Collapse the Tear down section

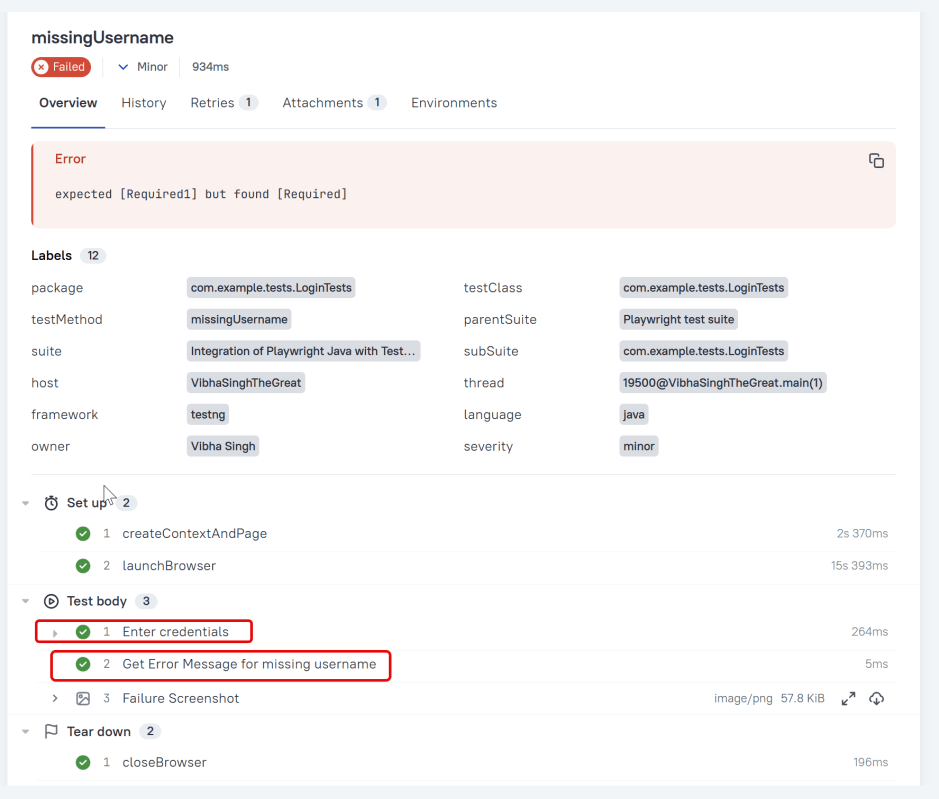coord(26,732)
